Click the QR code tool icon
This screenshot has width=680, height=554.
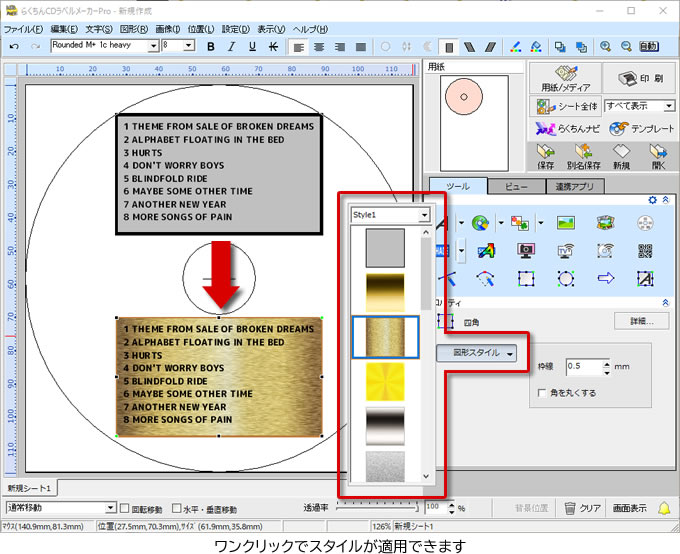[646, 251]
